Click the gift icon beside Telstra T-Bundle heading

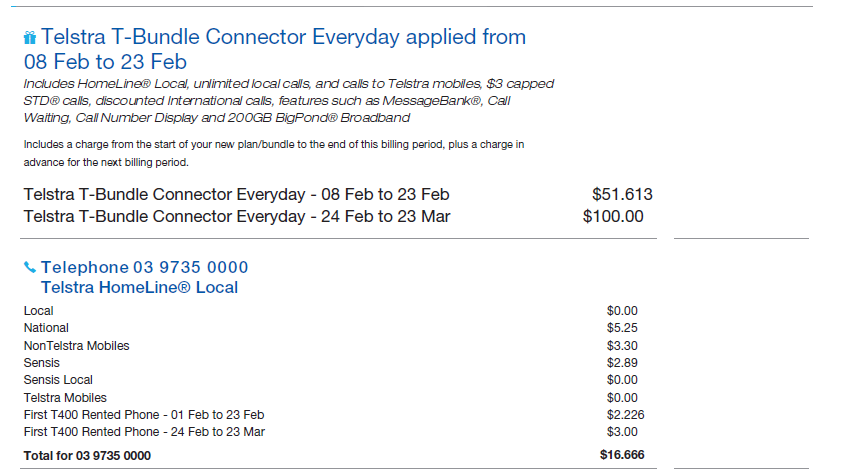coord(30,38)
